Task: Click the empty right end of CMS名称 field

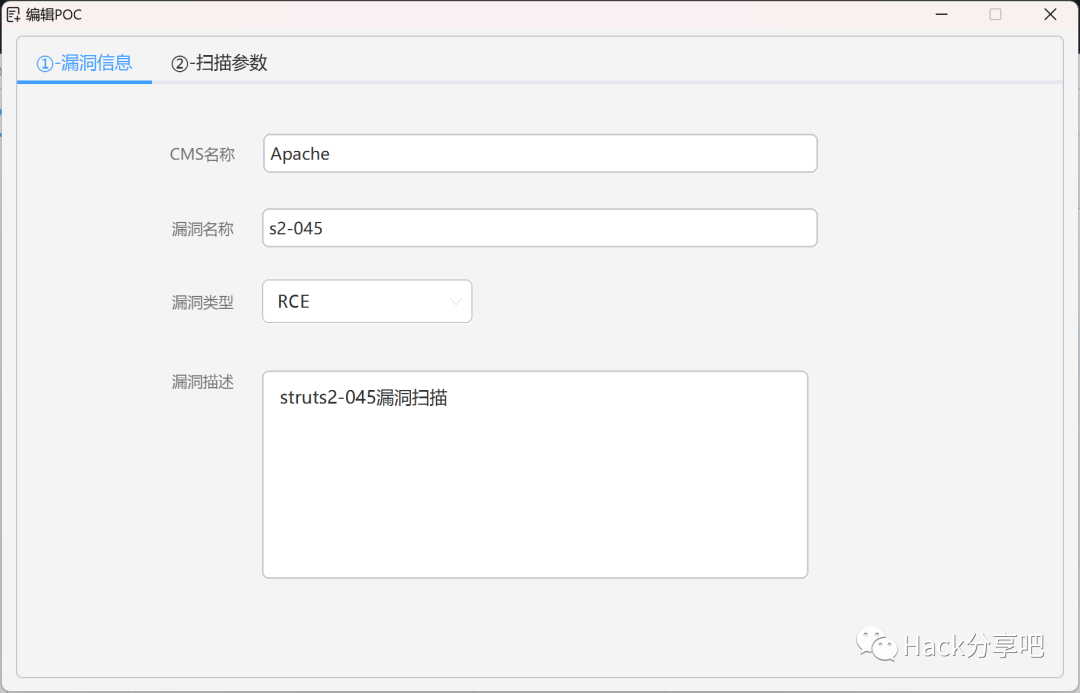Action: pos(760,154)
